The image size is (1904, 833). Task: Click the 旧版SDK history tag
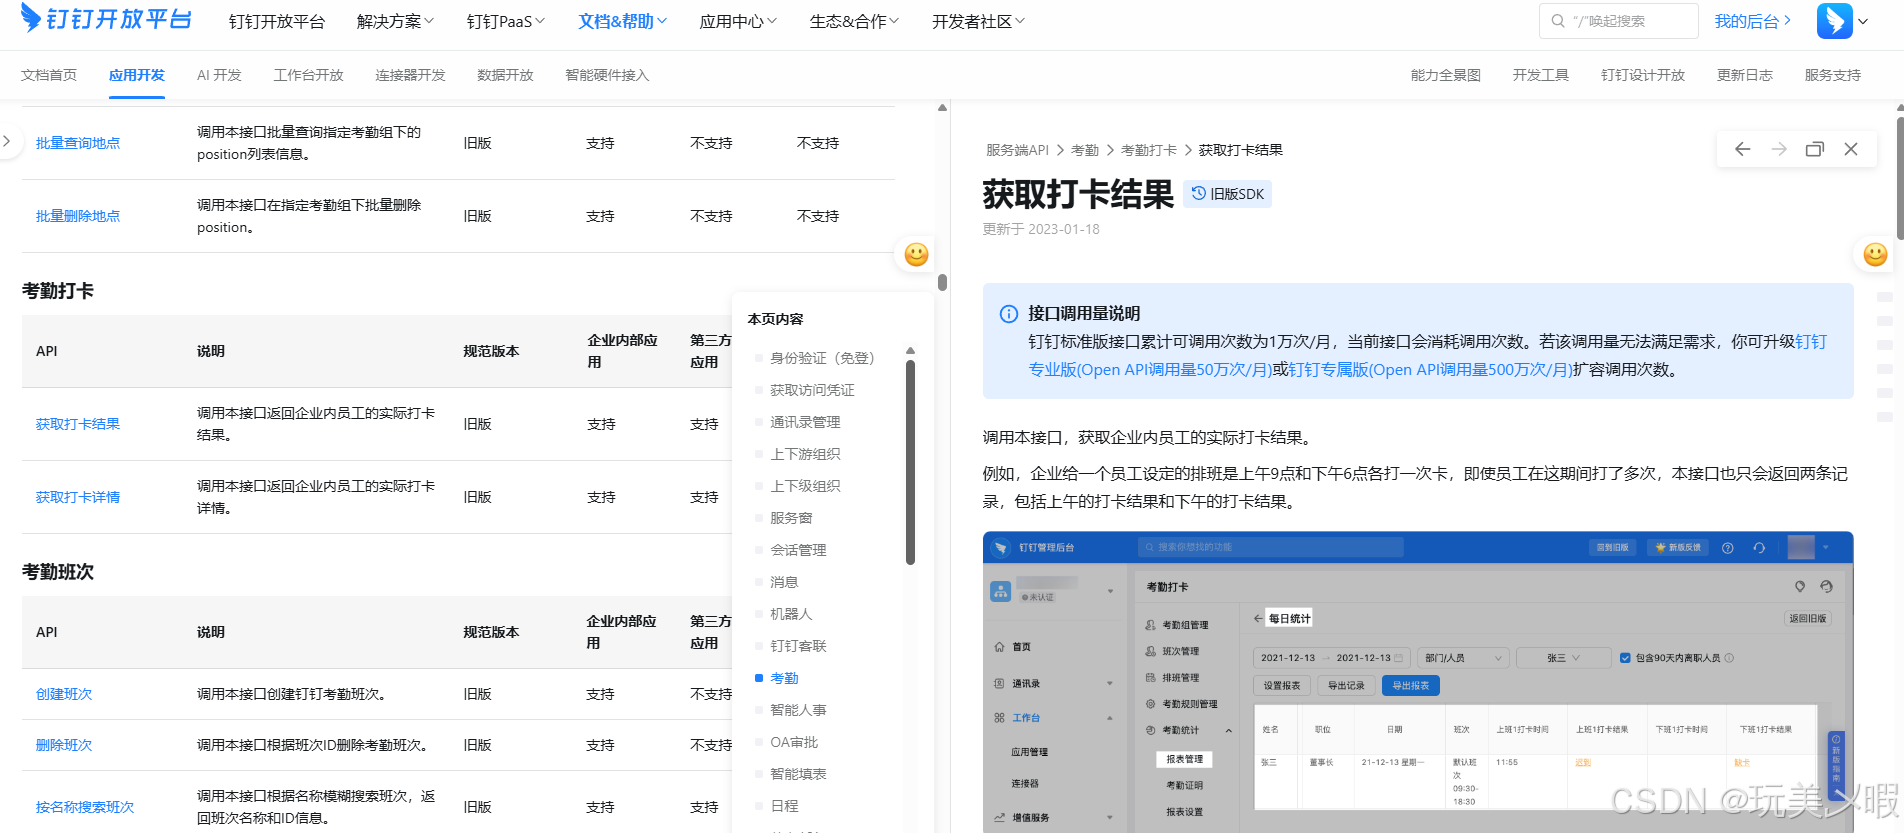pos(1227,194)
